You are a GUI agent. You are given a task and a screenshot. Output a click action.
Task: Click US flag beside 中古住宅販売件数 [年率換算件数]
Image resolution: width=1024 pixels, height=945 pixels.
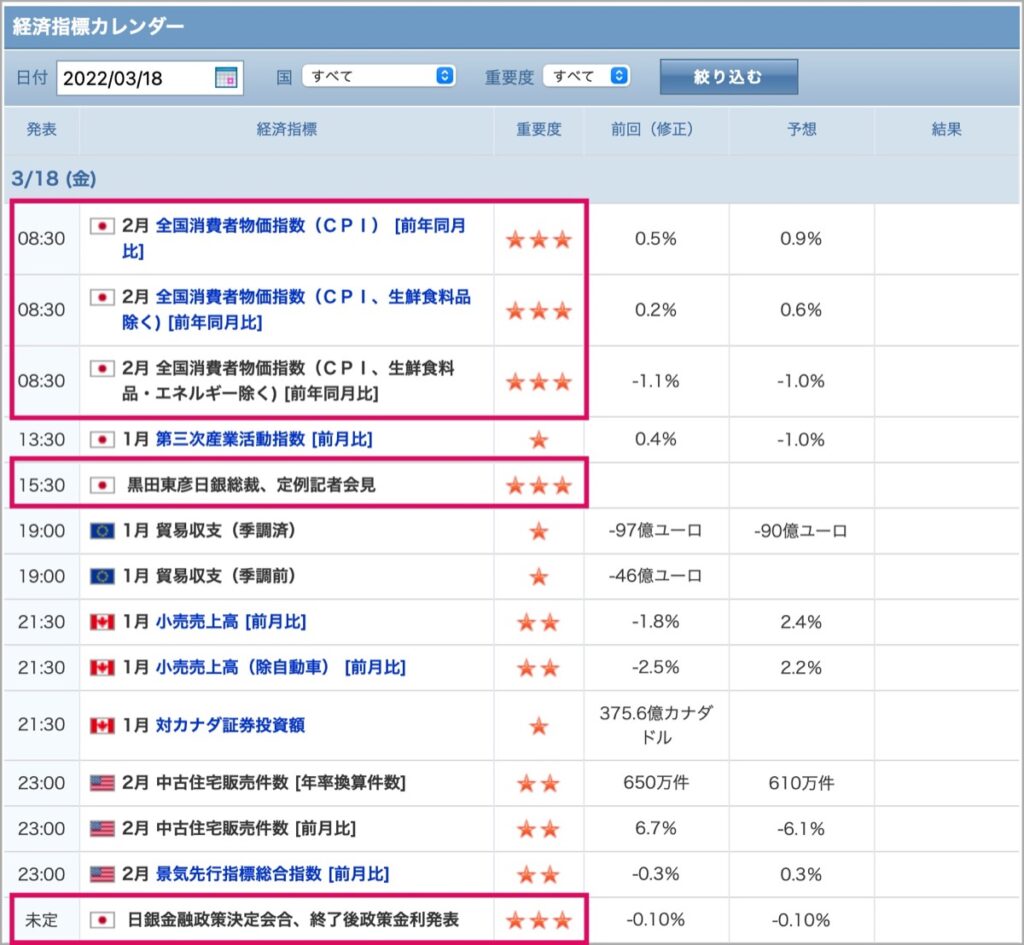click(102, 783)
